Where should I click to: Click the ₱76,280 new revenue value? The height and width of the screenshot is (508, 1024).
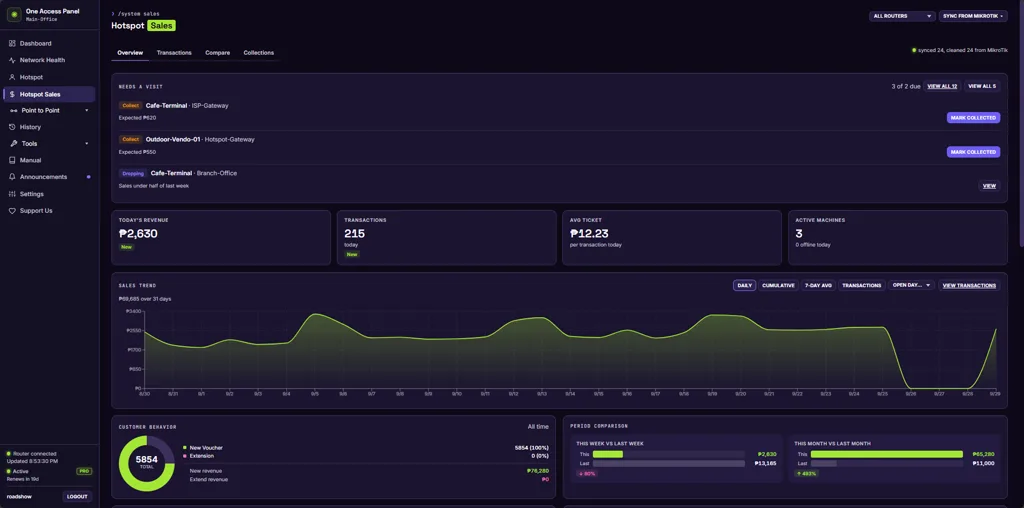point(537,471)
